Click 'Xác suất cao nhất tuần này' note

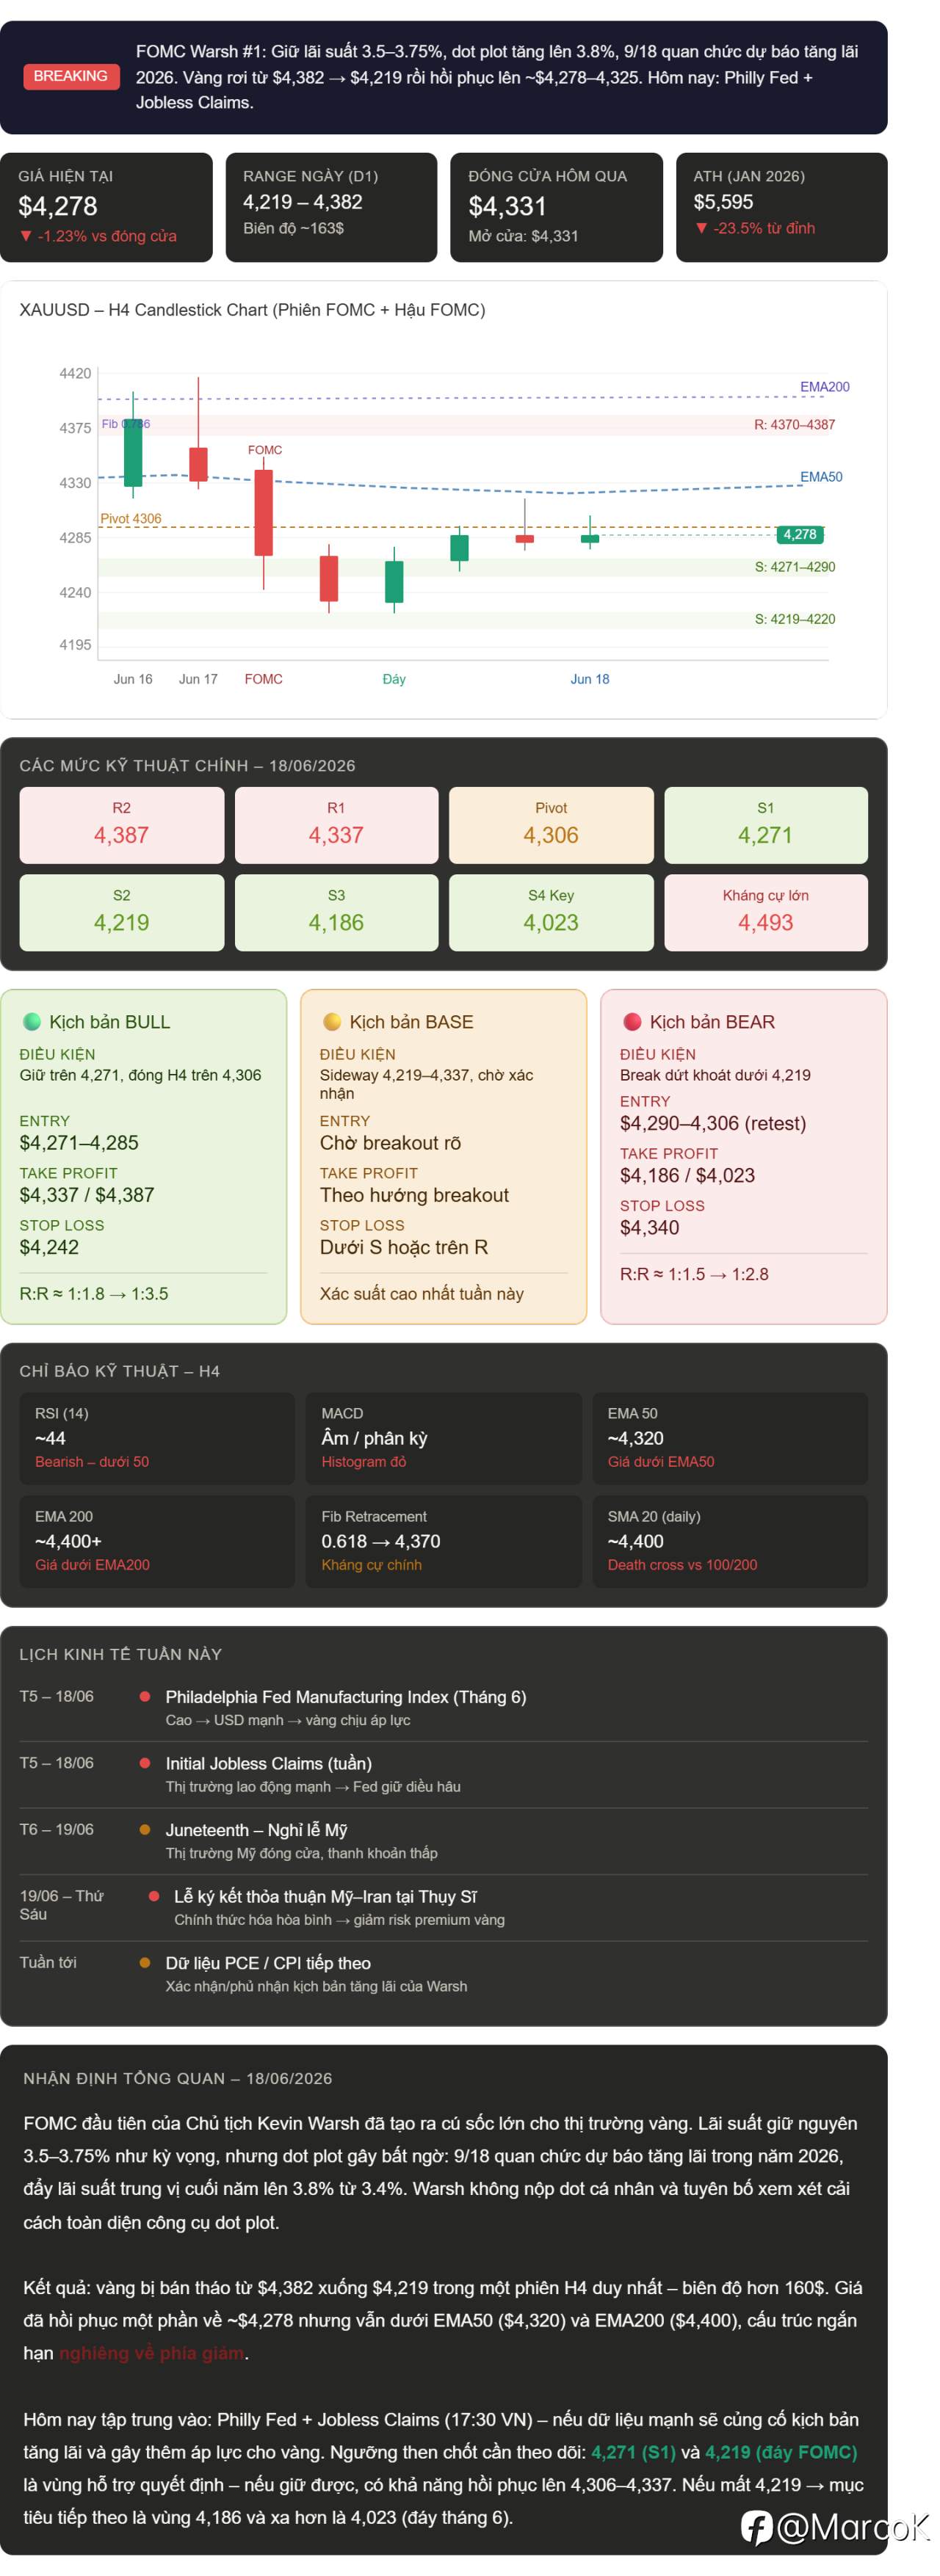pos(421,1294)
